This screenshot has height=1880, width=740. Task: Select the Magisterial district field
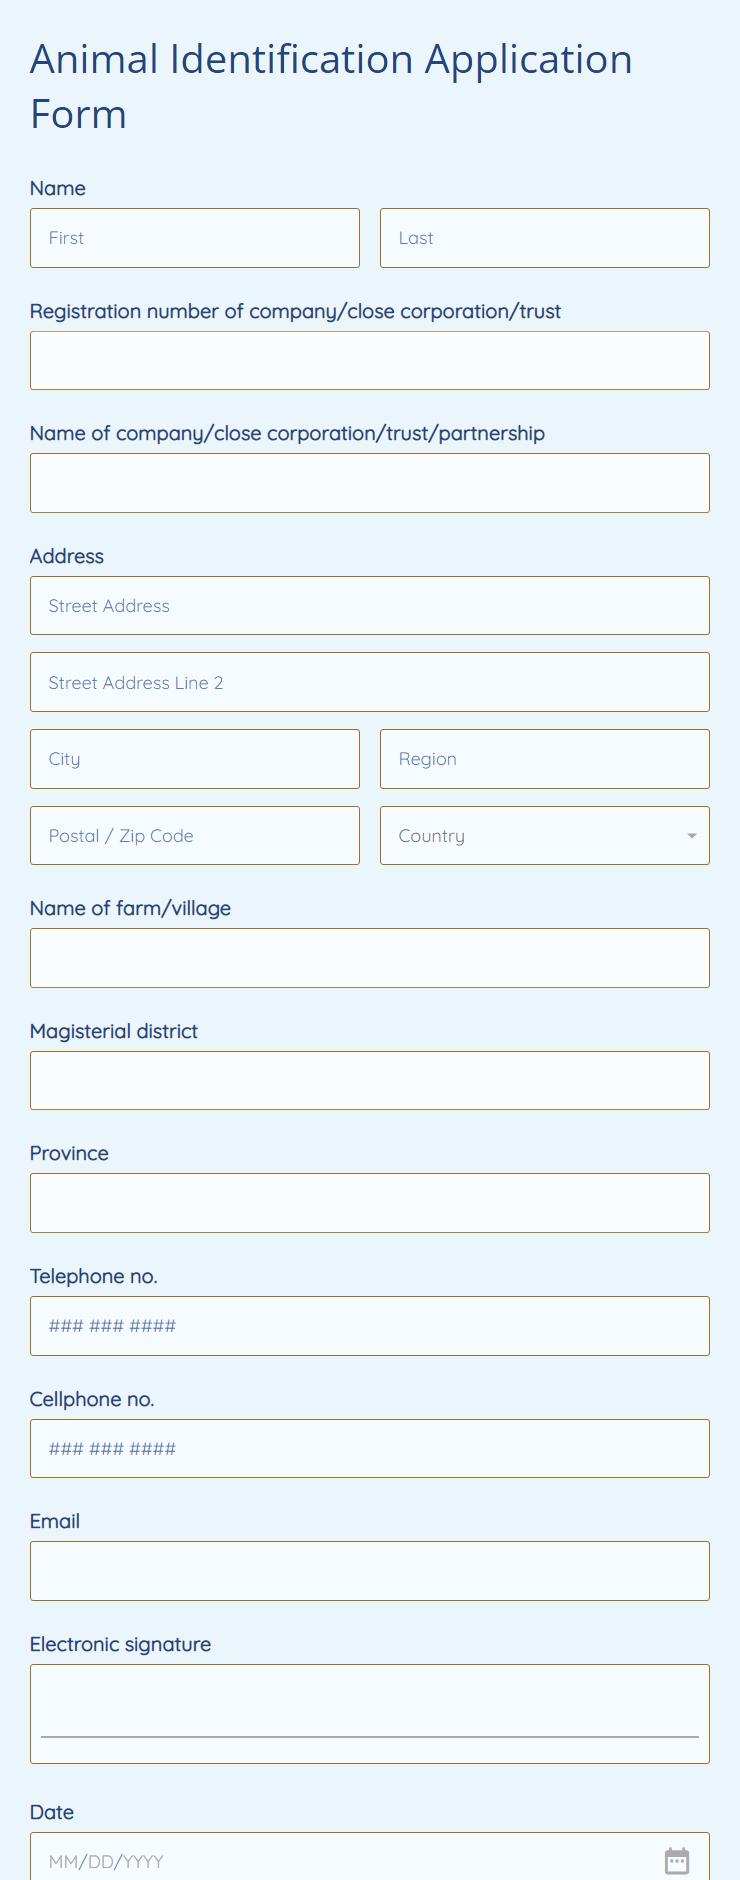coord(369,1080)
